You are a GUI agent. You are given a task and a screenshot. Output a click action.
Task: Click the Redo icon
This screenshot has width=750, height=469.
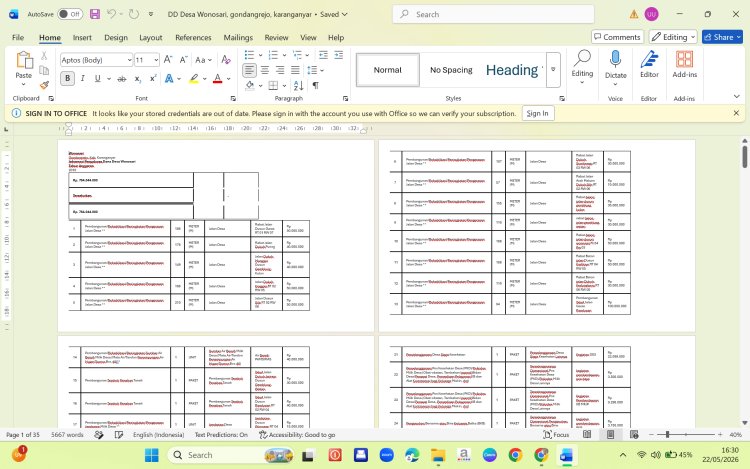point(134,14)
